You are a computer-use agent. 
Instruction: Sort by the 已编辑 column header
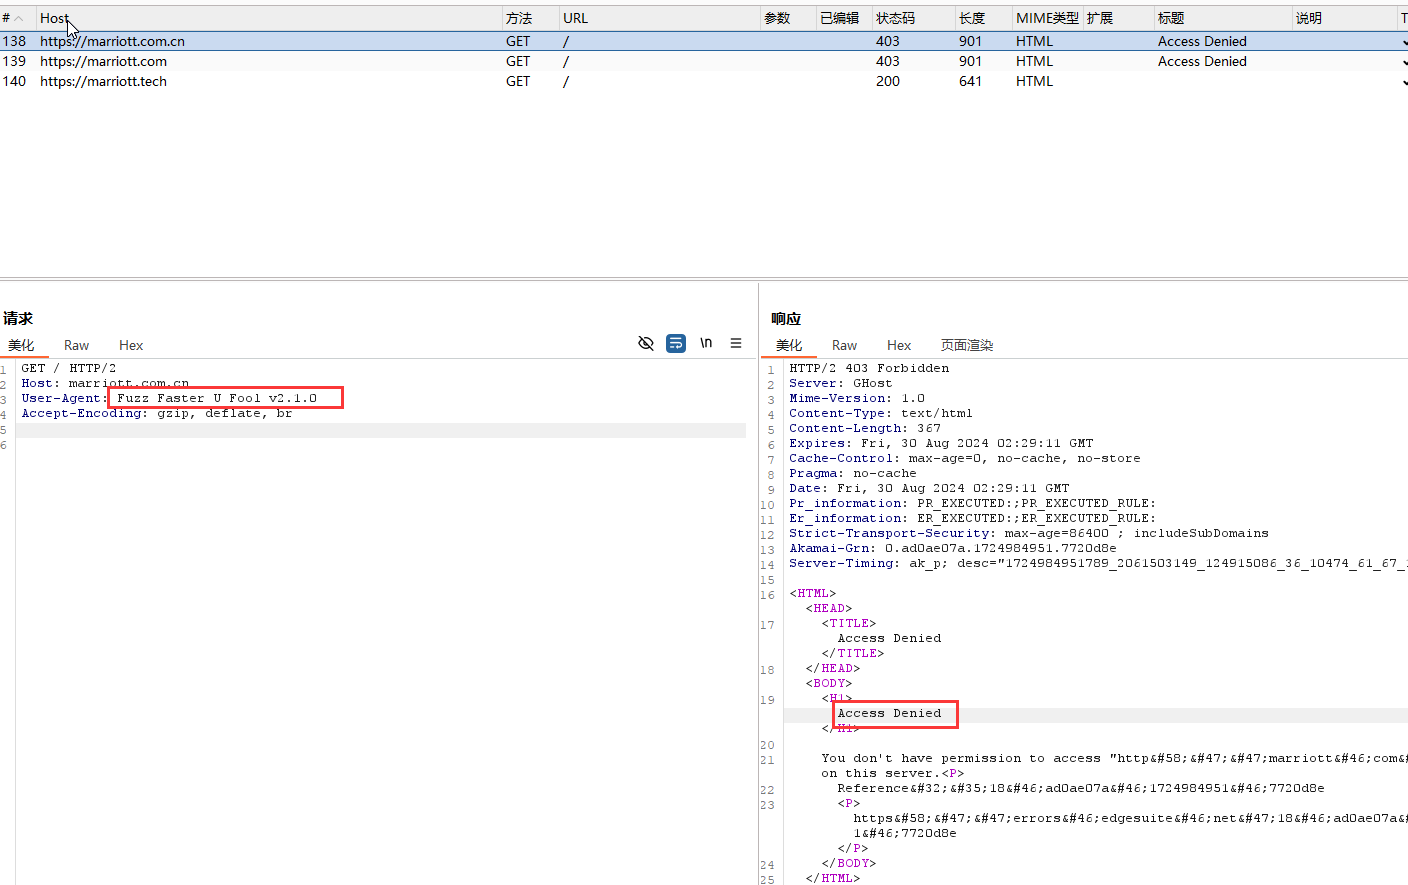tap(844, 18)
